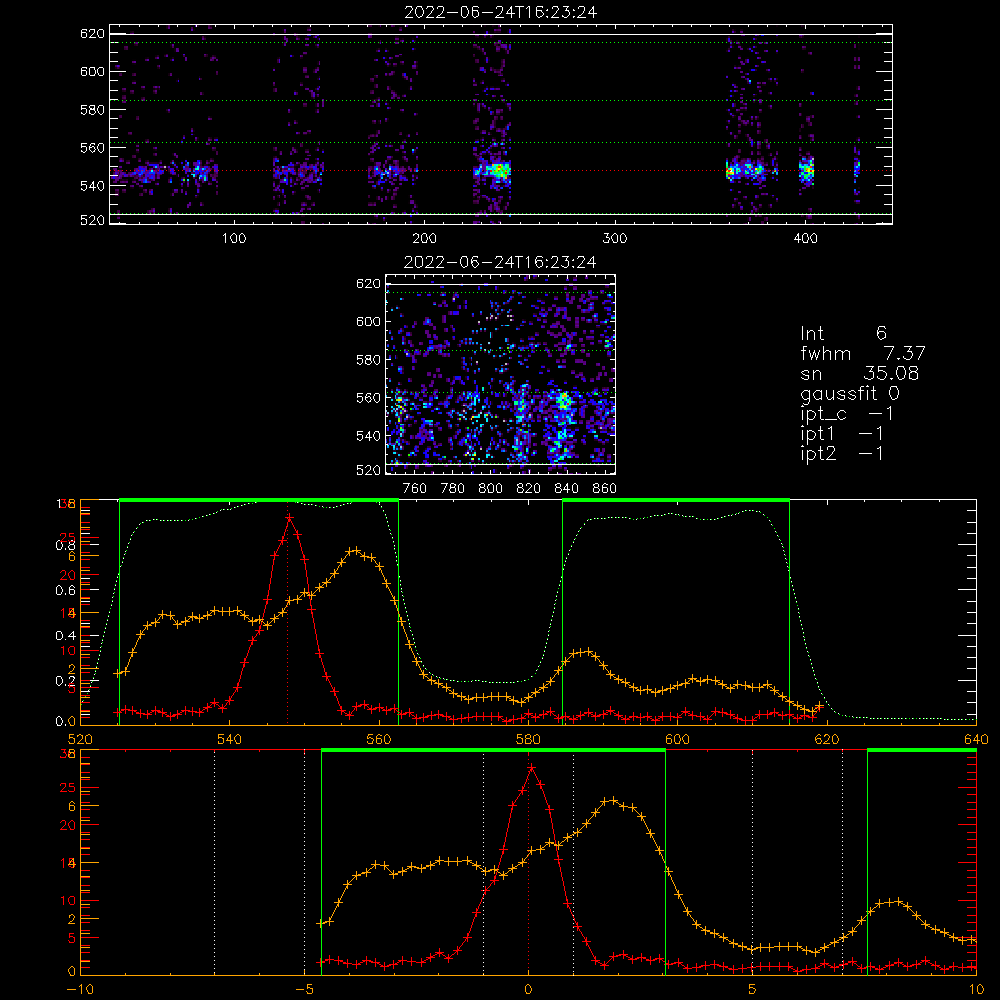Click the small square image's timestamp title
The image size is (1000, 1000).
(x=500, y=262)
